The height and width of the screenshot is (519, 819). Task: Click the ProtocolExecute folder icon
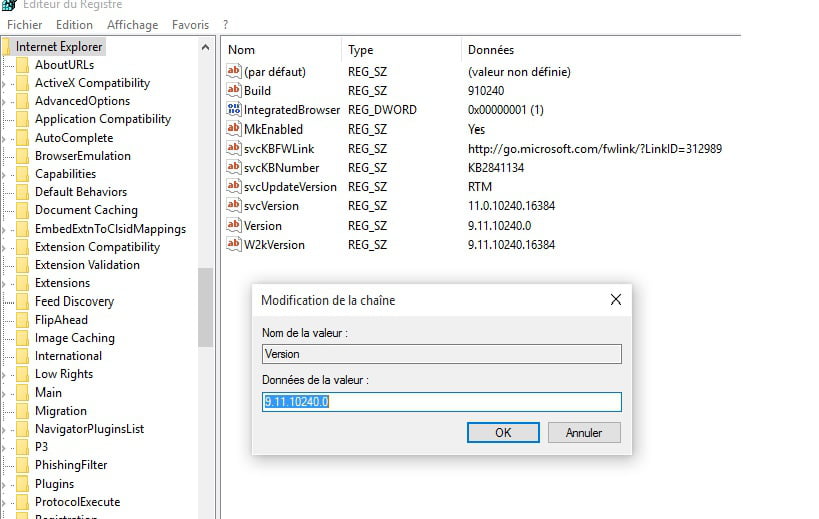22,502
